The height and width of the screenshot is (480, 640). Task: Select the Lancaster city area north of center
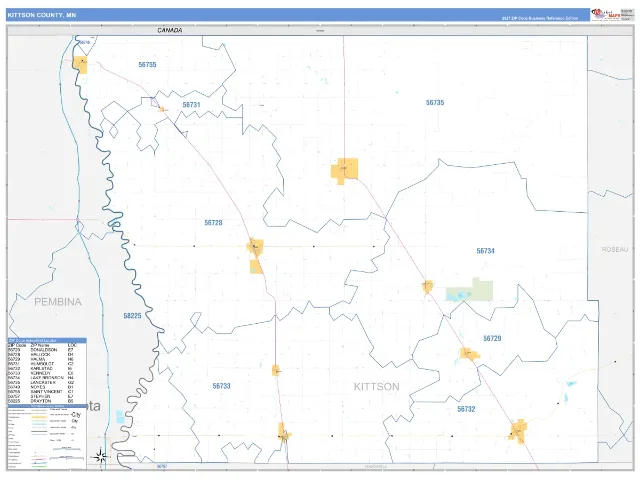click(x=344, y=170)
